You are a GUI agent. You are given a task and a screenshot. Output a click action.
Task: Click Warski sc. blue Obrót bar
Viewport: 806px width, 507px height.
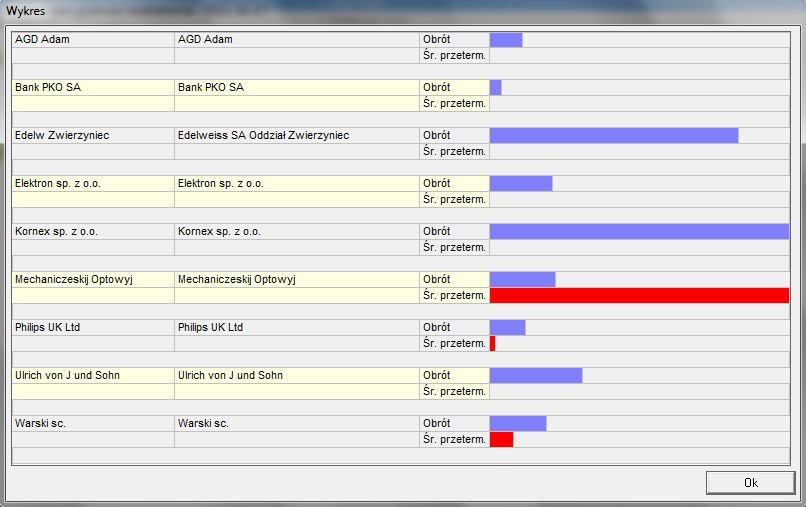[518, 424]
